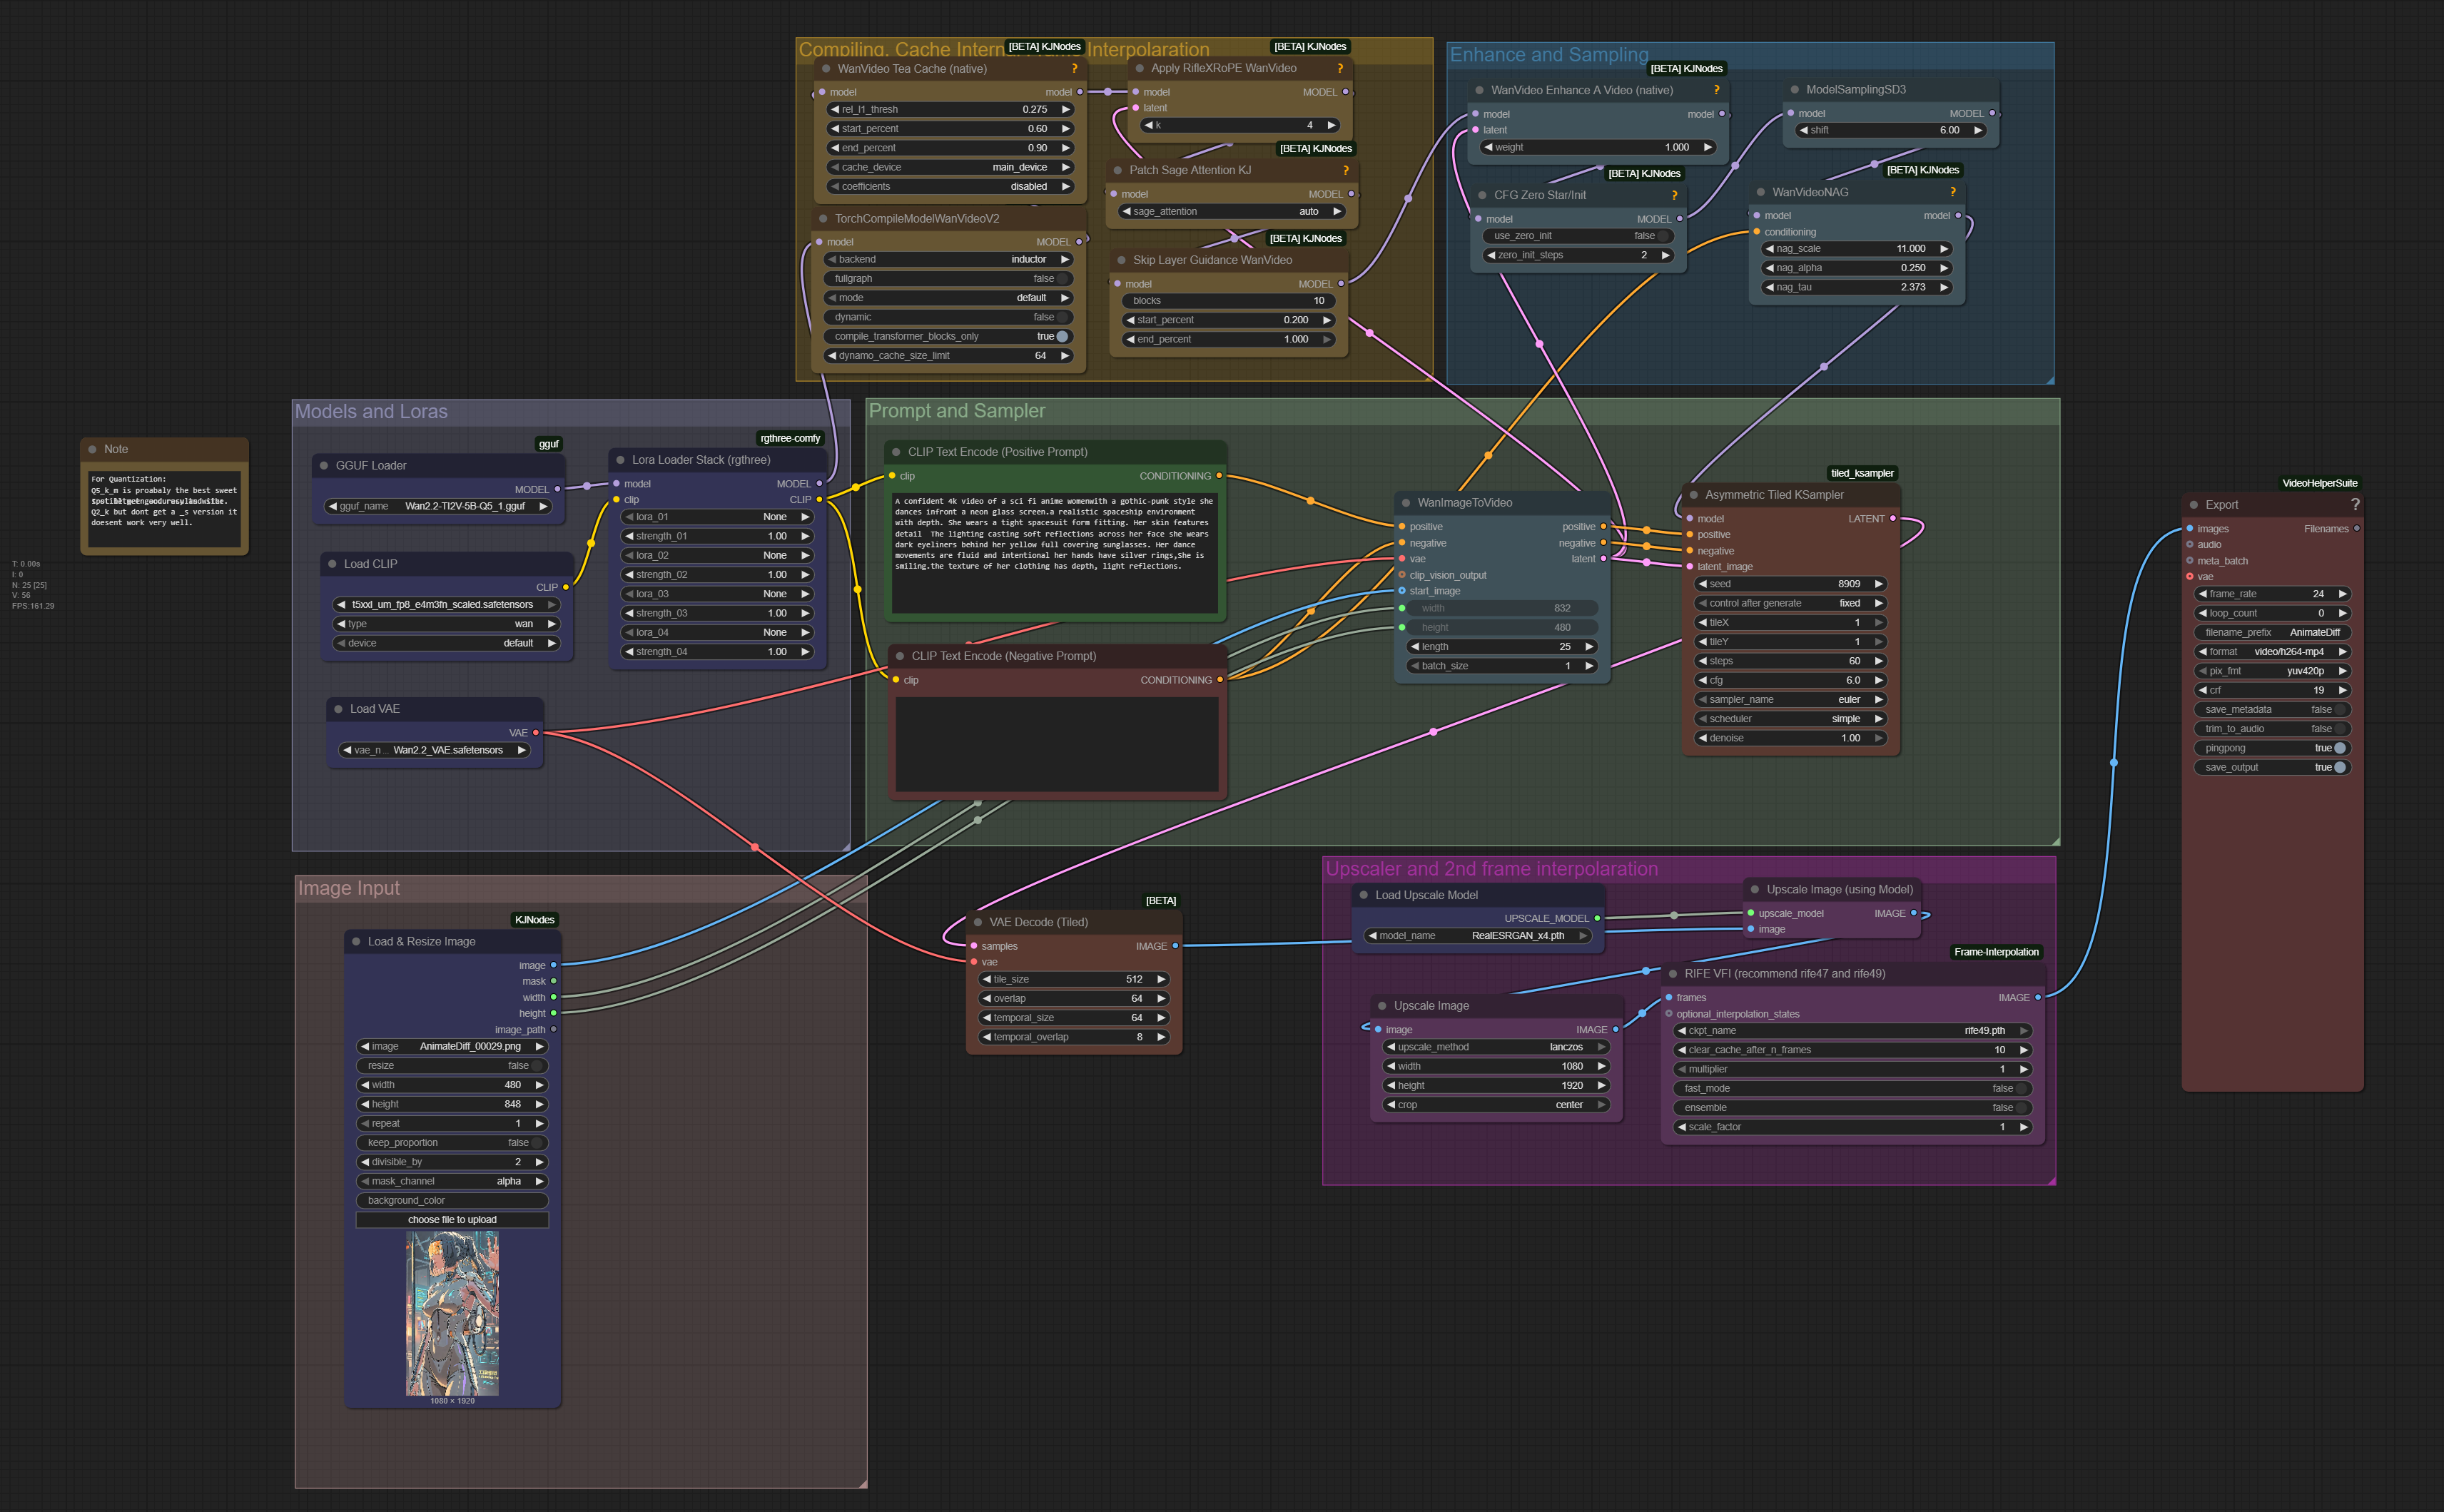The width and height of the screenshot is (2444, 1512).
Task: Click the background_color field
Action: point(452,1200)
